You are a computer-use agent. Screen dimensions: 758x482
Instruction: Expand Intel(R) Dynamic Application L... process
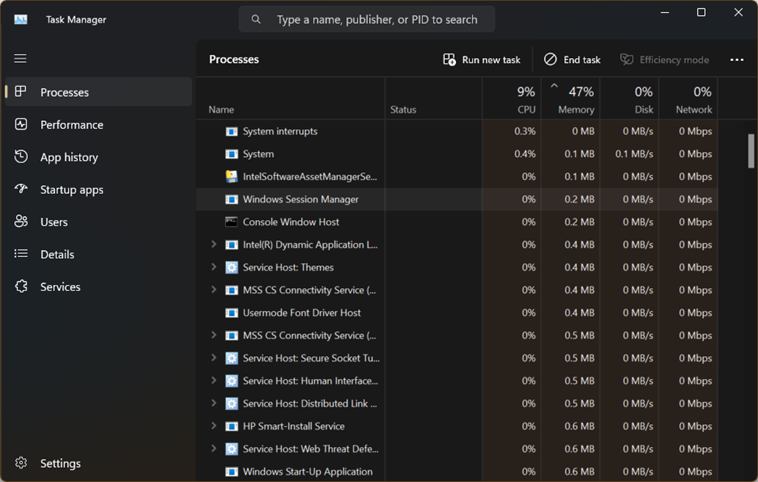pos(214,245)
